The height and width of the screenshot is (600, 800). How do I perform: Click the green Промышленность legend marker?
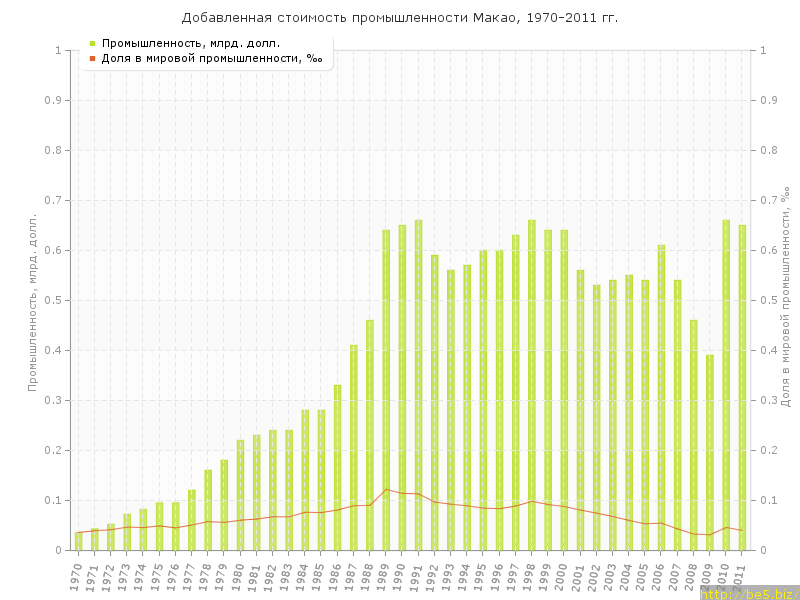[x=92, y=43]
